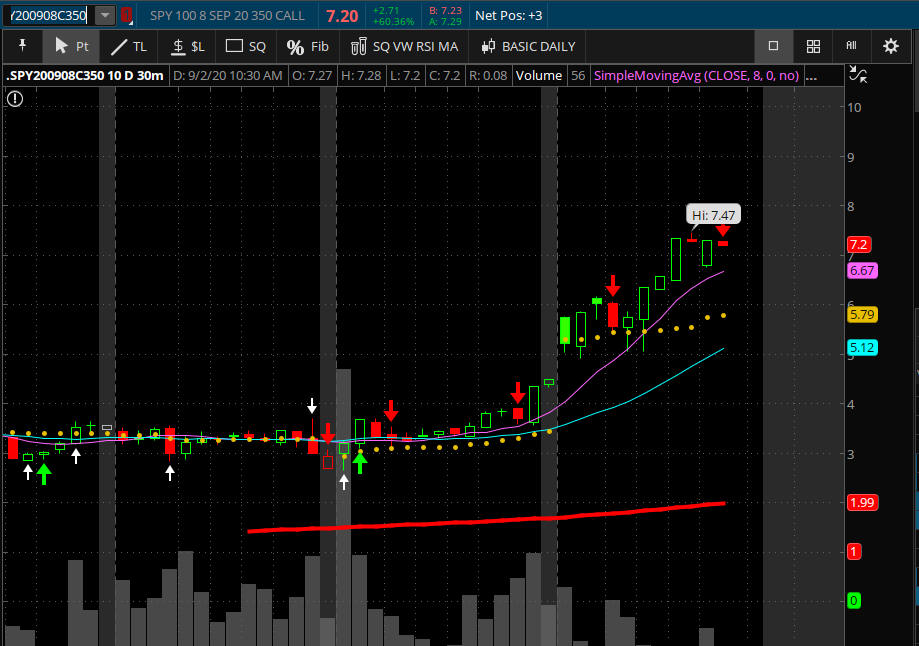Click the Hi: 7.47 price bubble
The height and width of the screenshot is (646, 919).
coord(713,215)
